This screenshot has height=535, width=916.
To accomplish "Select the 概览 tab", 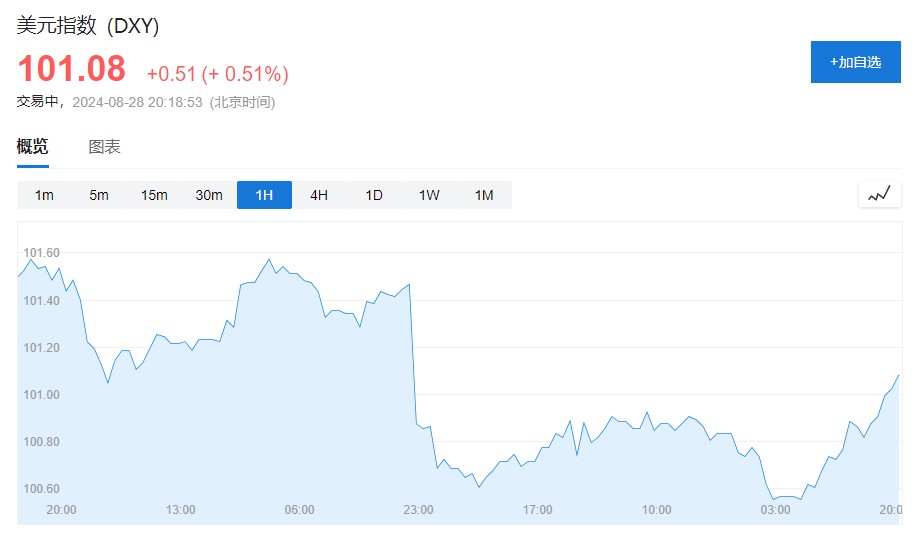I will coord(32,147).
